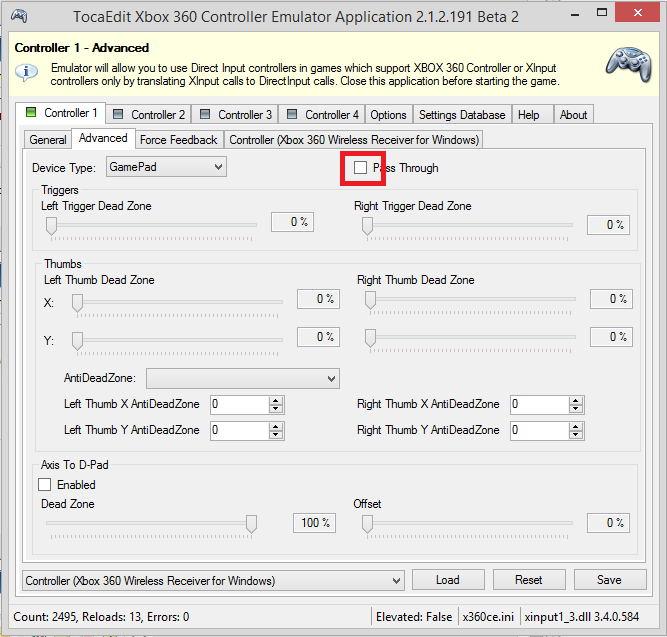
Task: Click the Left Thumb Dead Zone Y slider
Action: [x=77, y=340]
